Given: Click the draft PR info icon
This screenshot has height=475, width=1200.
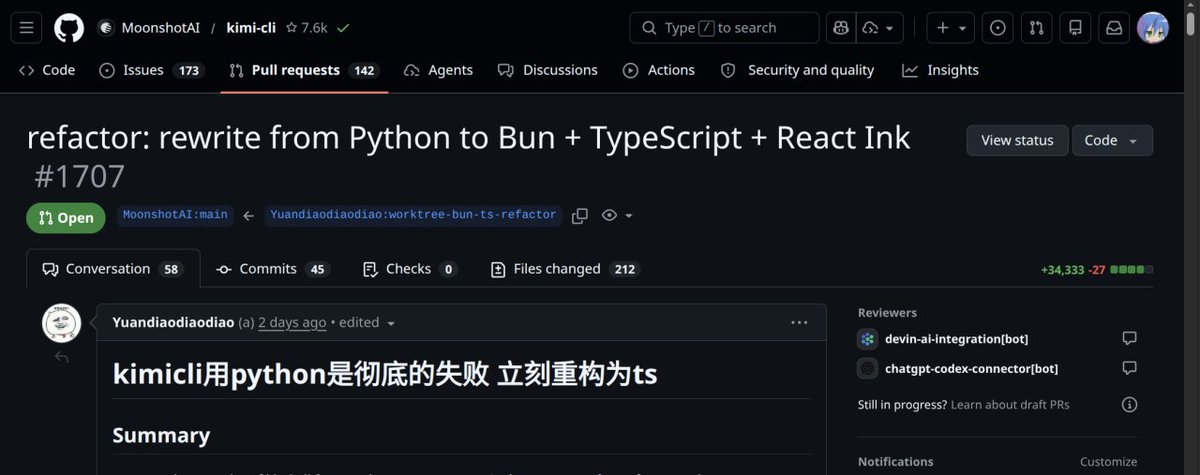Looking at the screenshot, I should pyautogui.click(x=1129, y=405).
